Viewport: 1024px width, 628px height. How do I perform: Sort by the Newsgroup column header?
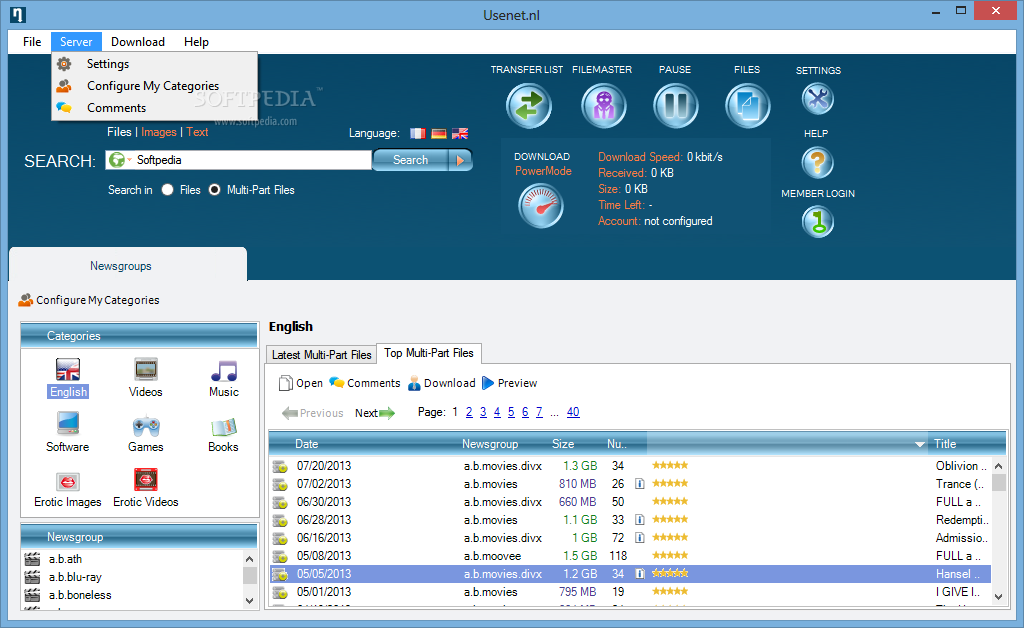pos(490,444)
